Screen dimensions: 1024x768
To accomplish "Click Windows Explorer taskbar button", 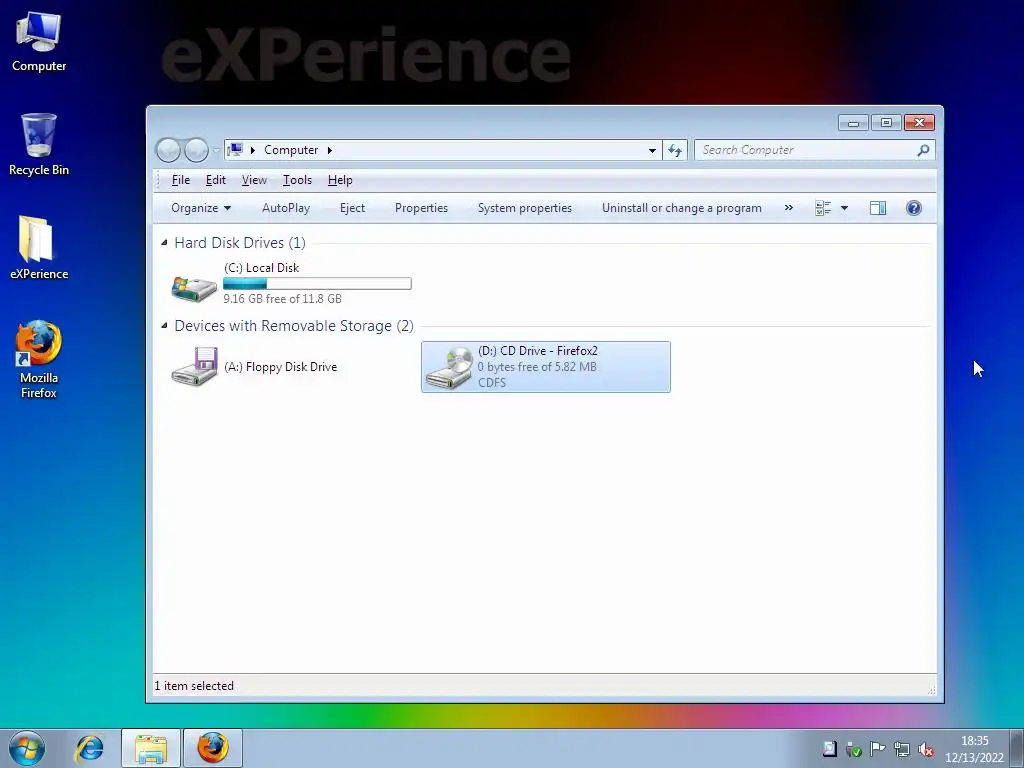I will click(151, 748).
